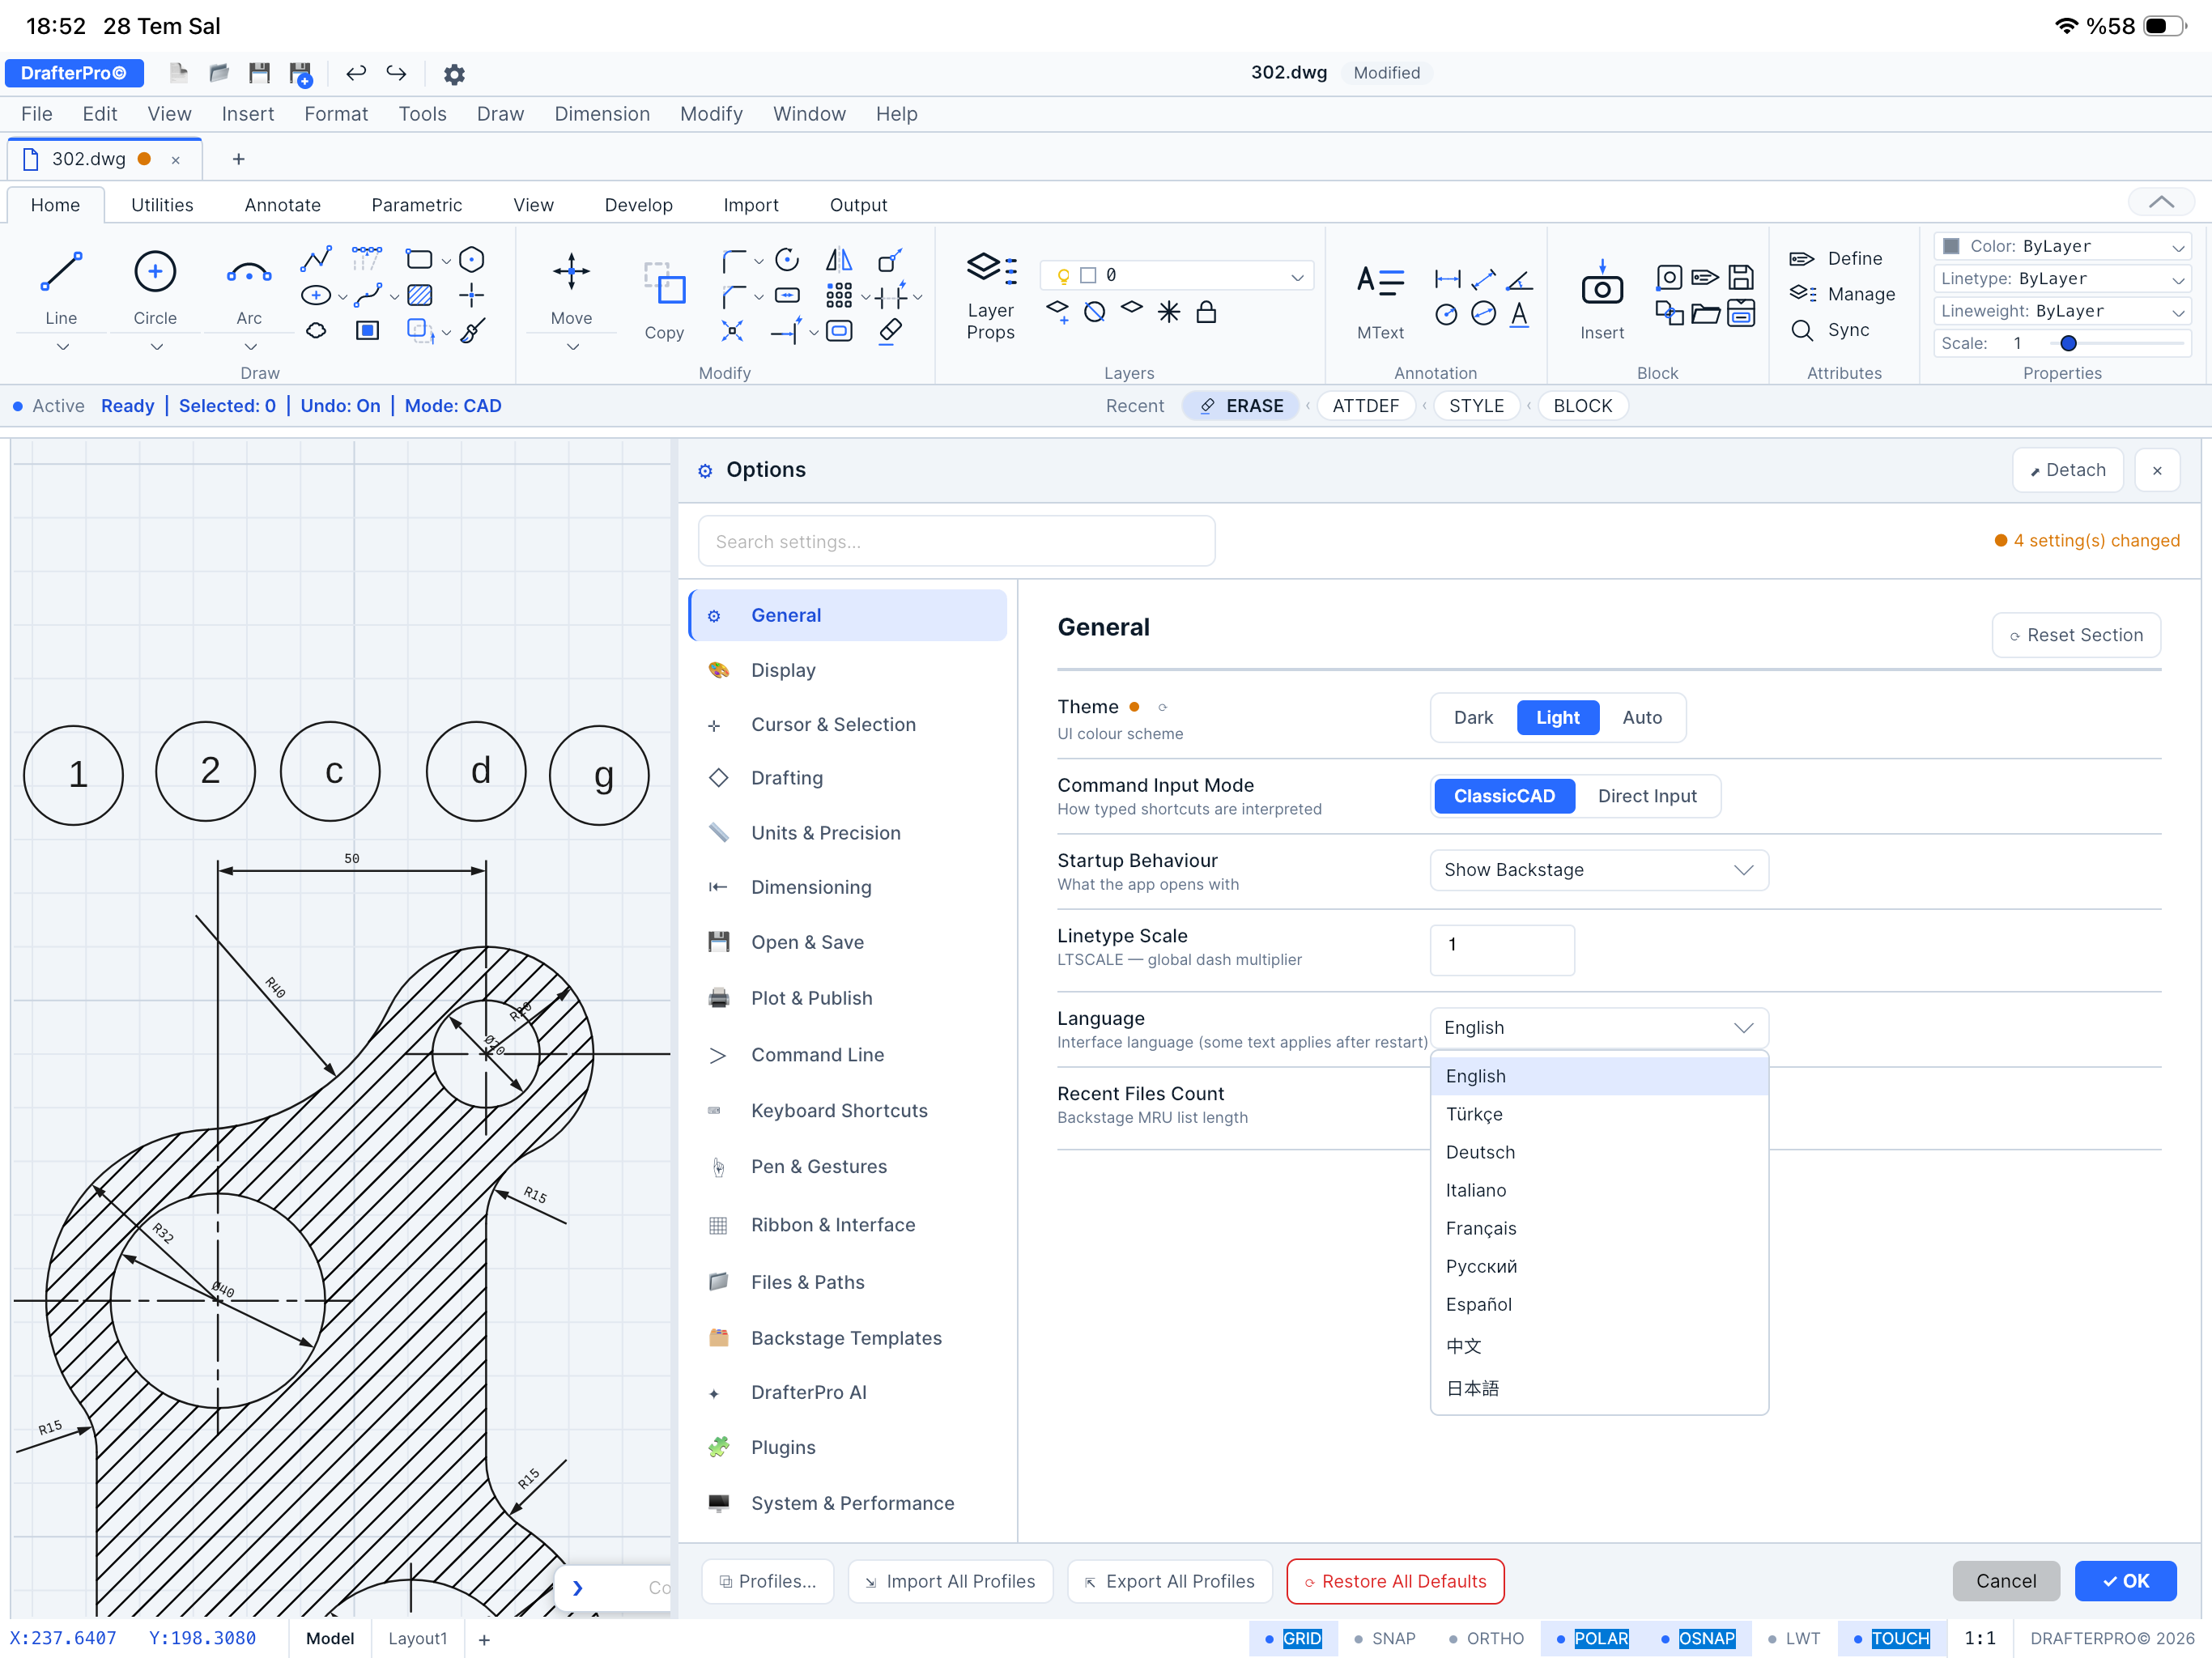
Task: Toggle OSNAP in status bar
Action: tap(1698, 1638)
